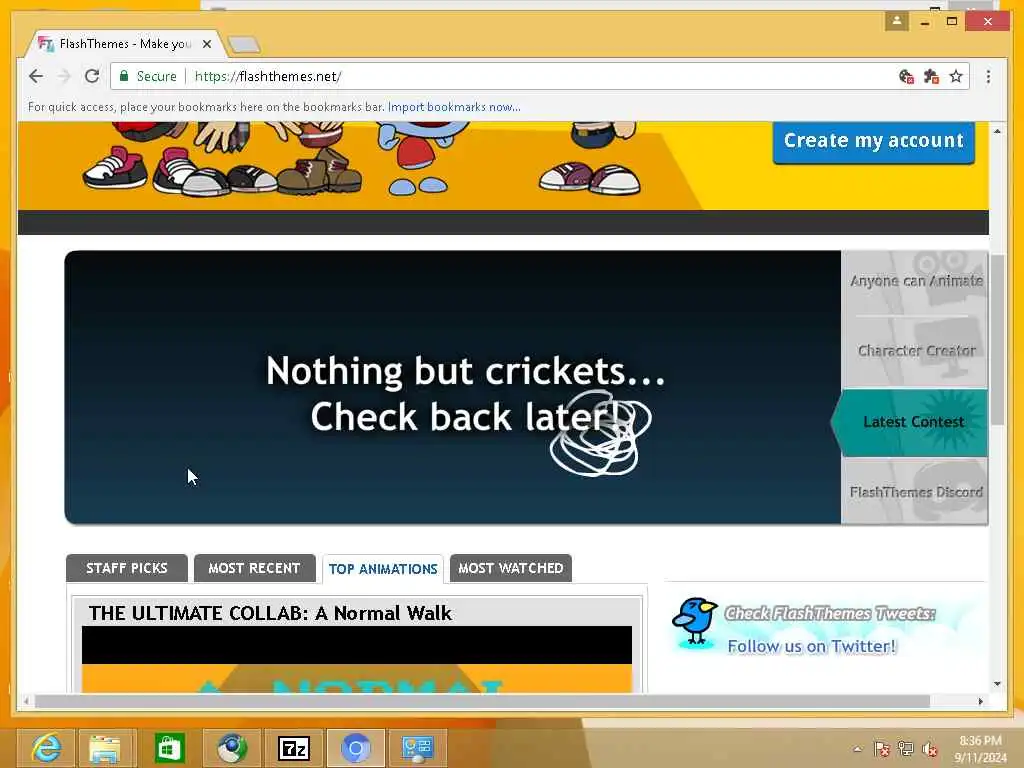The height and width of the screenshot is (768, 1024).
Task: Click the Normal Walk video thumbnail
Action: [x=357, y=660]
